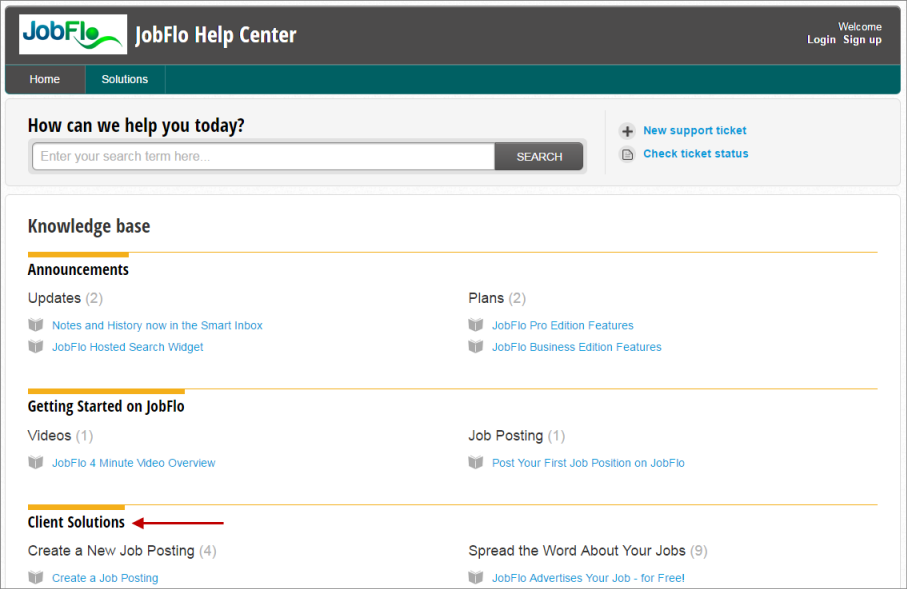
Task: Open the Videos folder heading
Action: point(50,436)
